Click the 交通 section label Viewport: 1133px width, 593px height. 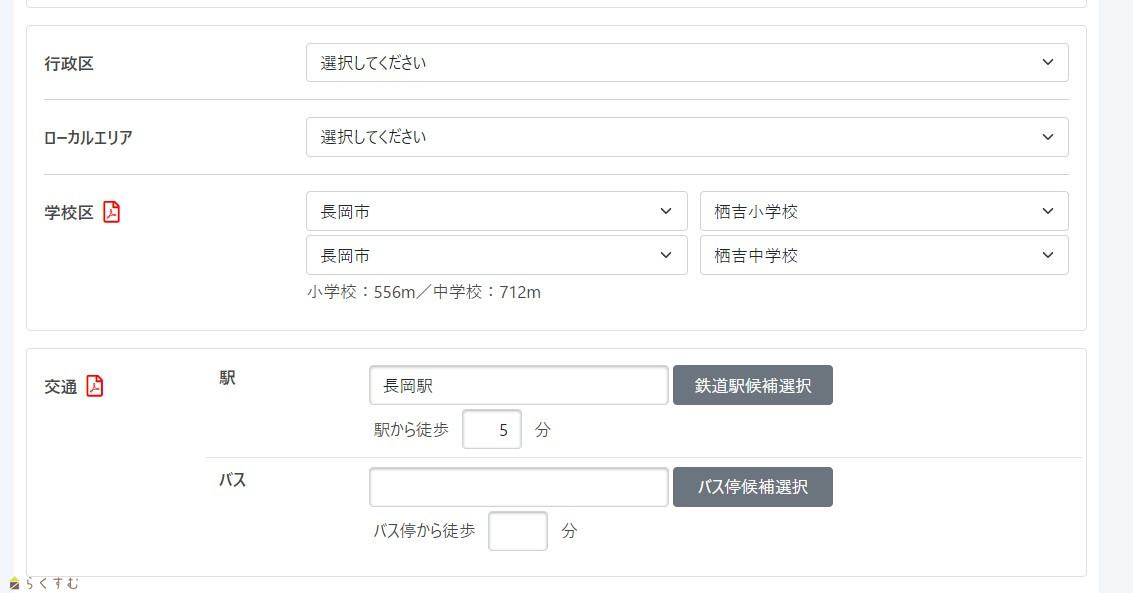(61, 387)
